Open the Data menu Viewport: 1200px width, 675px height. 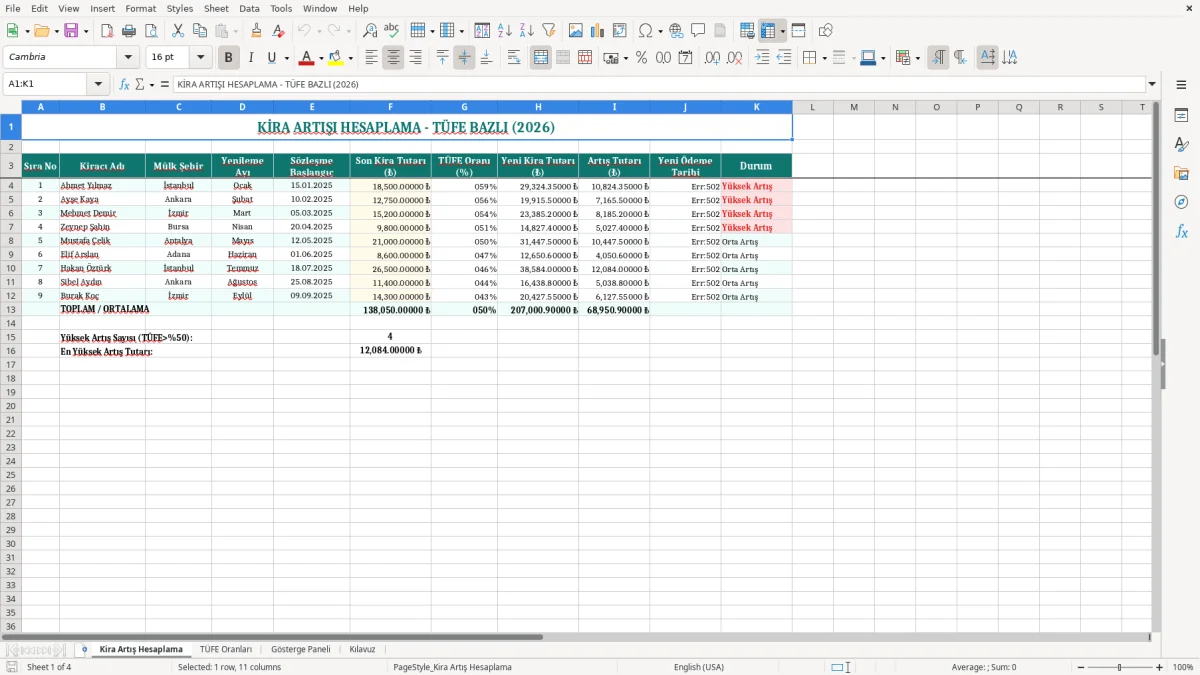tap(249, 8)
